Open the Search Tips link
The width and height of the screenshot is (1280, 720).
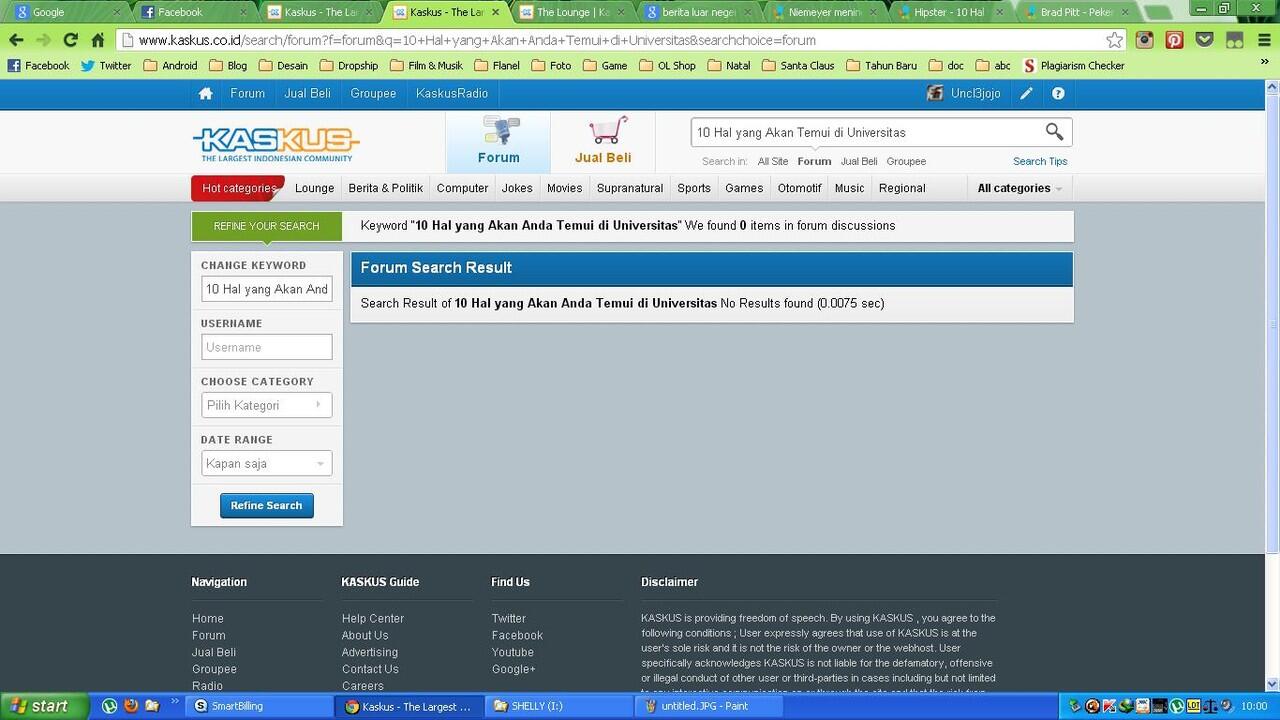pos(1040,161)
